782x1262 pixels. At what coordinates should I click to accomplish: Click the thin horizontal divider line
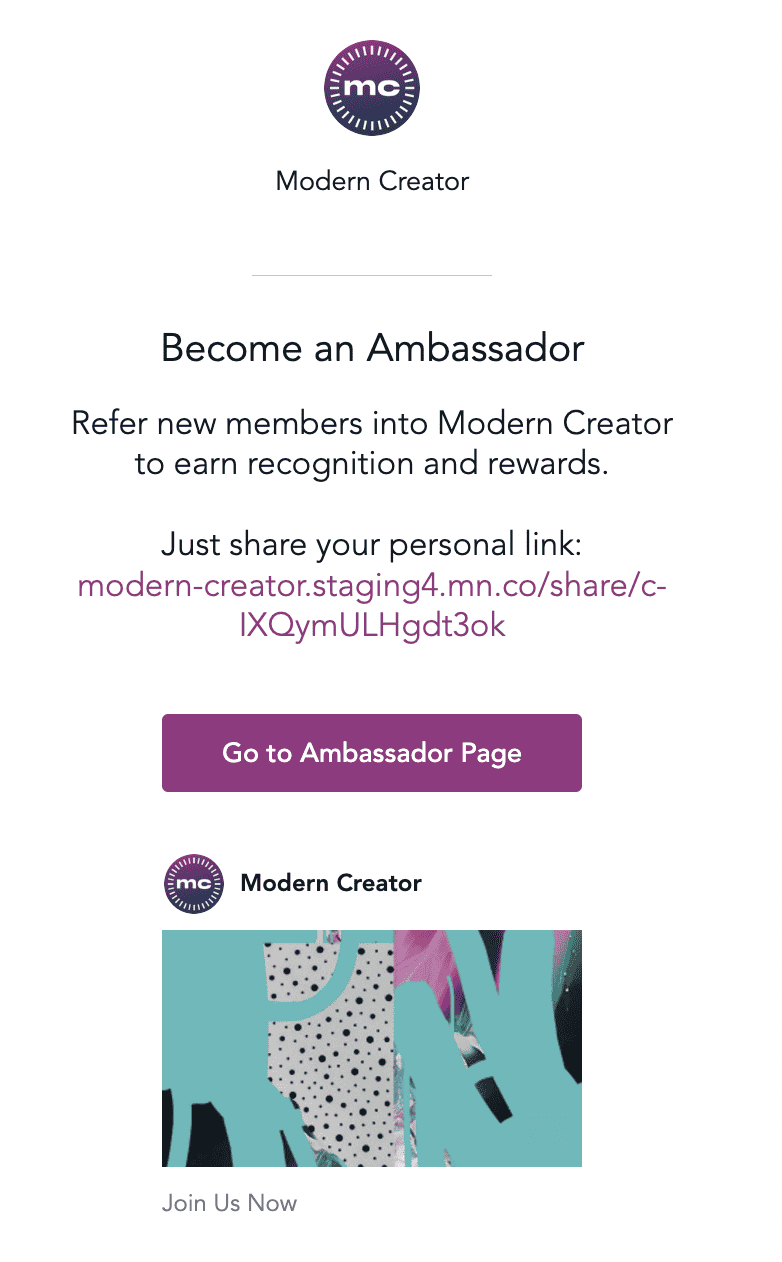pos(372,275)
